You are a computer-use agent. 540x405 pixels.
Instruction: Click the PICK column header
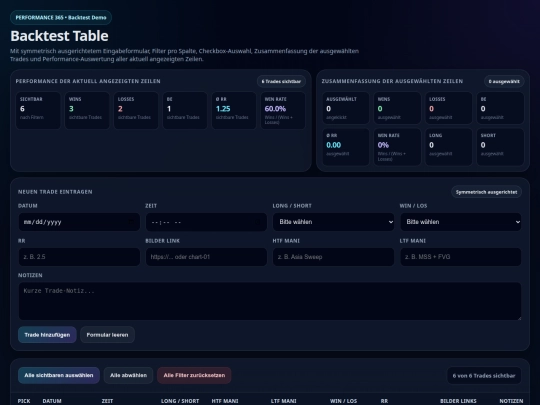coord(24,401)
